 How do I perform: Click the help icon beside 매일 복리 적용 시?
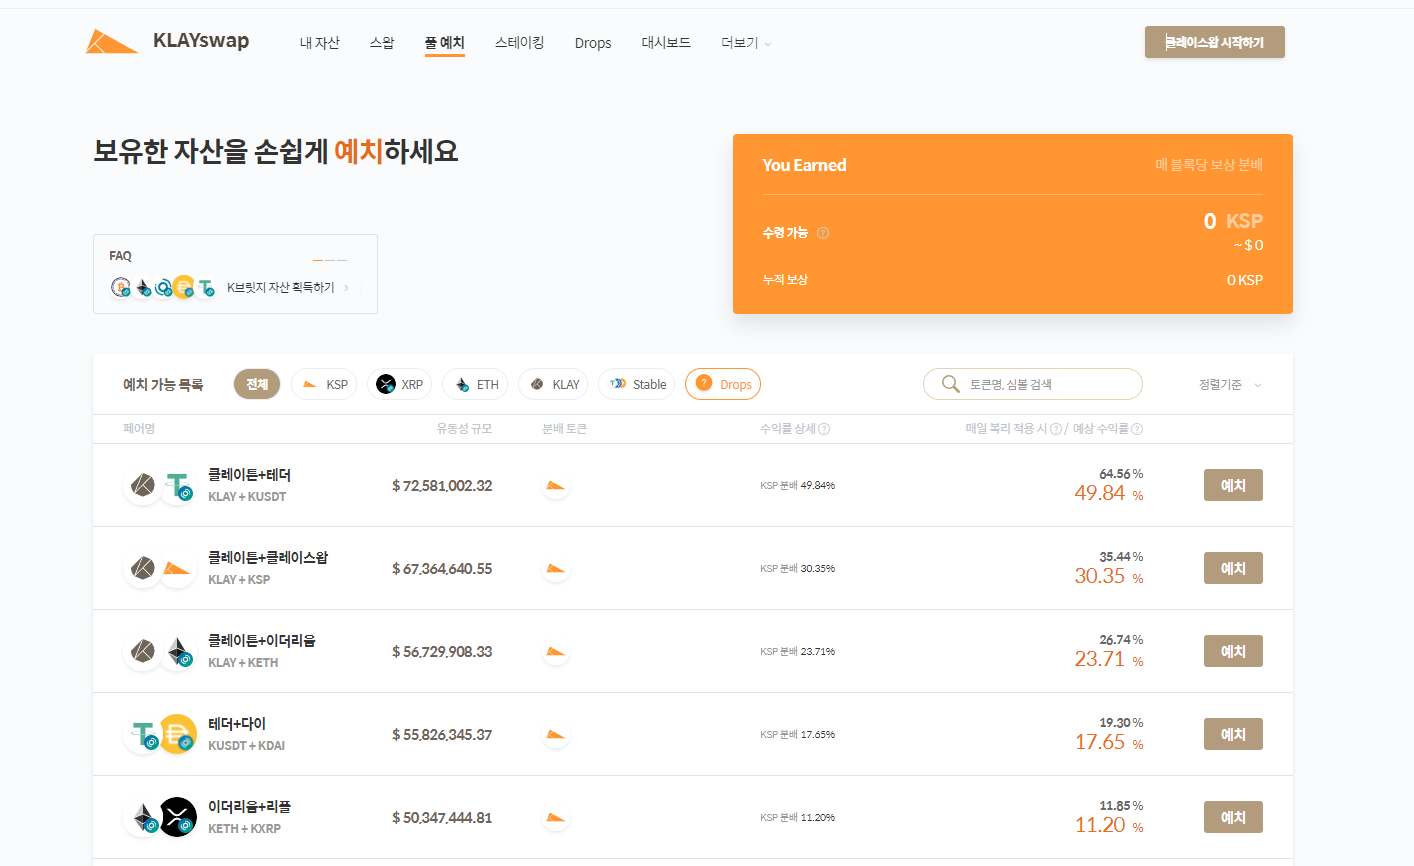(1056, 429)
